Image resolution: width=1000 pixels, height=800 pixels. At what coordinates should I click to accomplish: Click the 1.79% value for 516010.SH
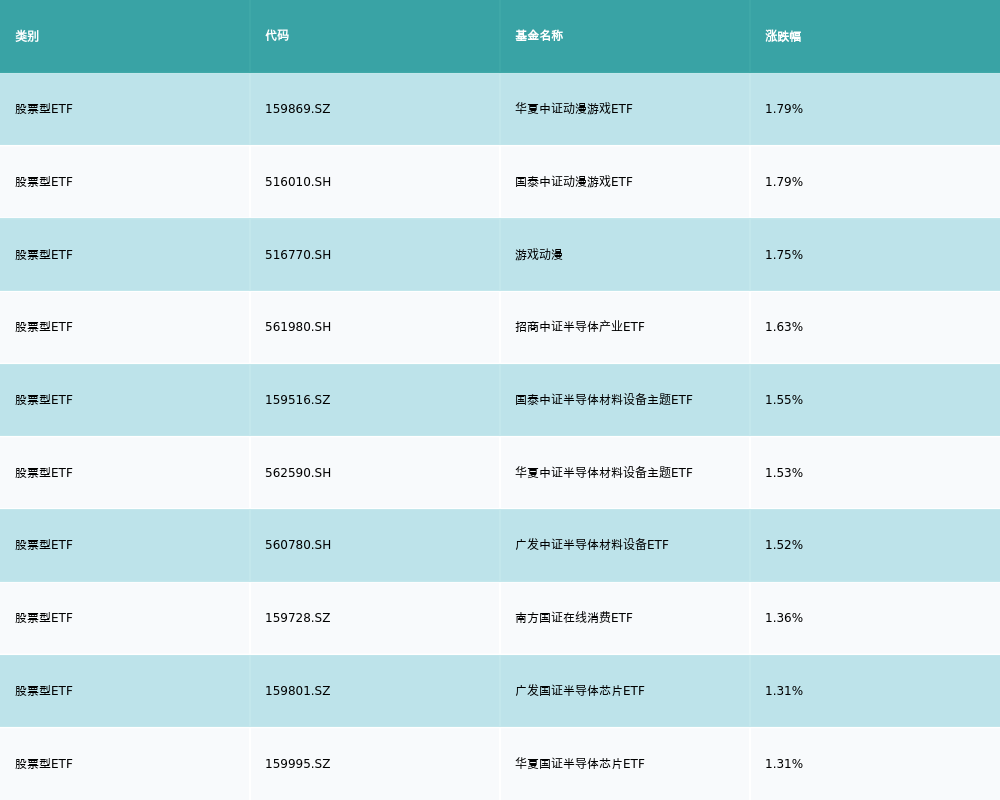(x=784, y=182)
